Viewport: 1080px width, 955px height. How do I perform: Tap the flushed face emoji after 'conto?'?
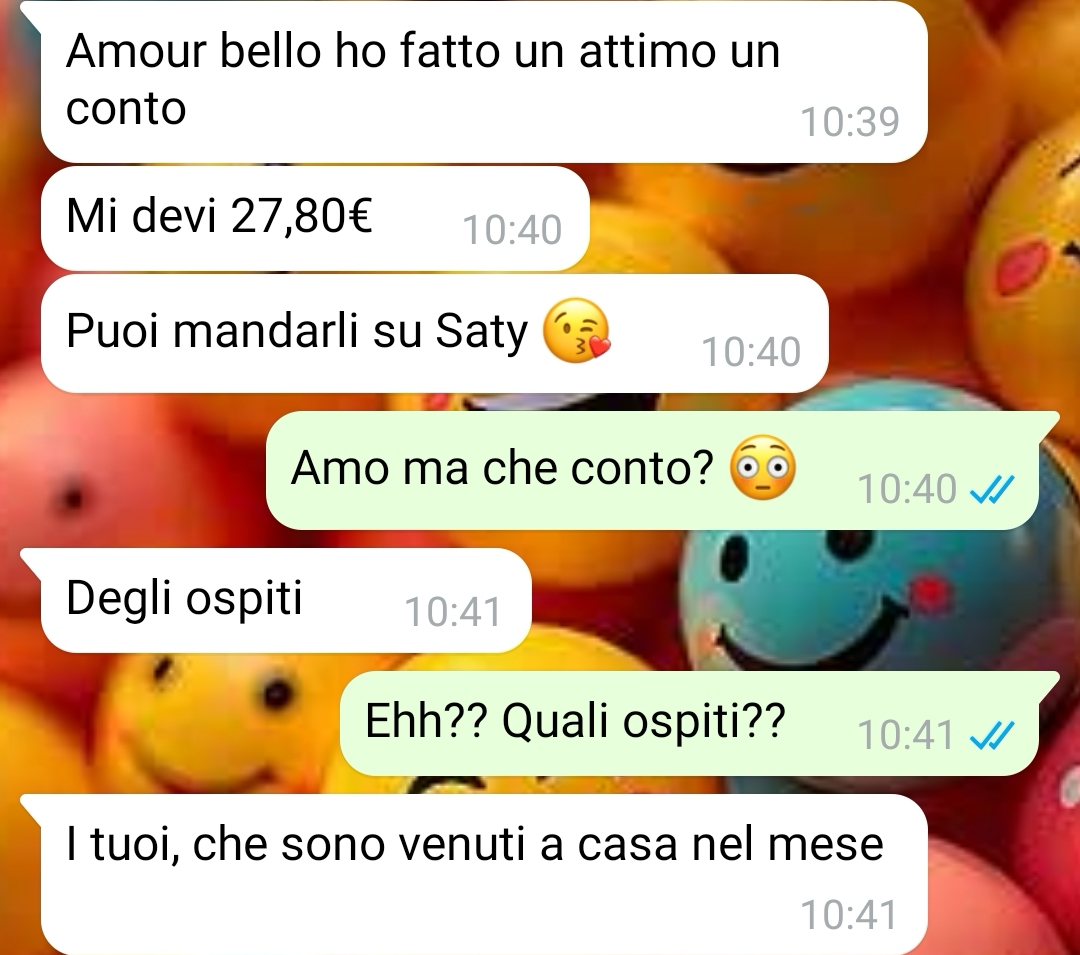pos(762,468)
